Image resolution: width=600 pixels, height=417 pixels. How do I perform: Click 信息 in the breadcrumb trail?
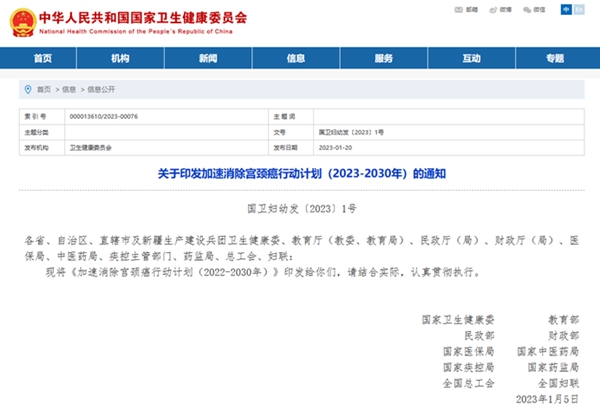pyautogui.click(x=69, y=89)
